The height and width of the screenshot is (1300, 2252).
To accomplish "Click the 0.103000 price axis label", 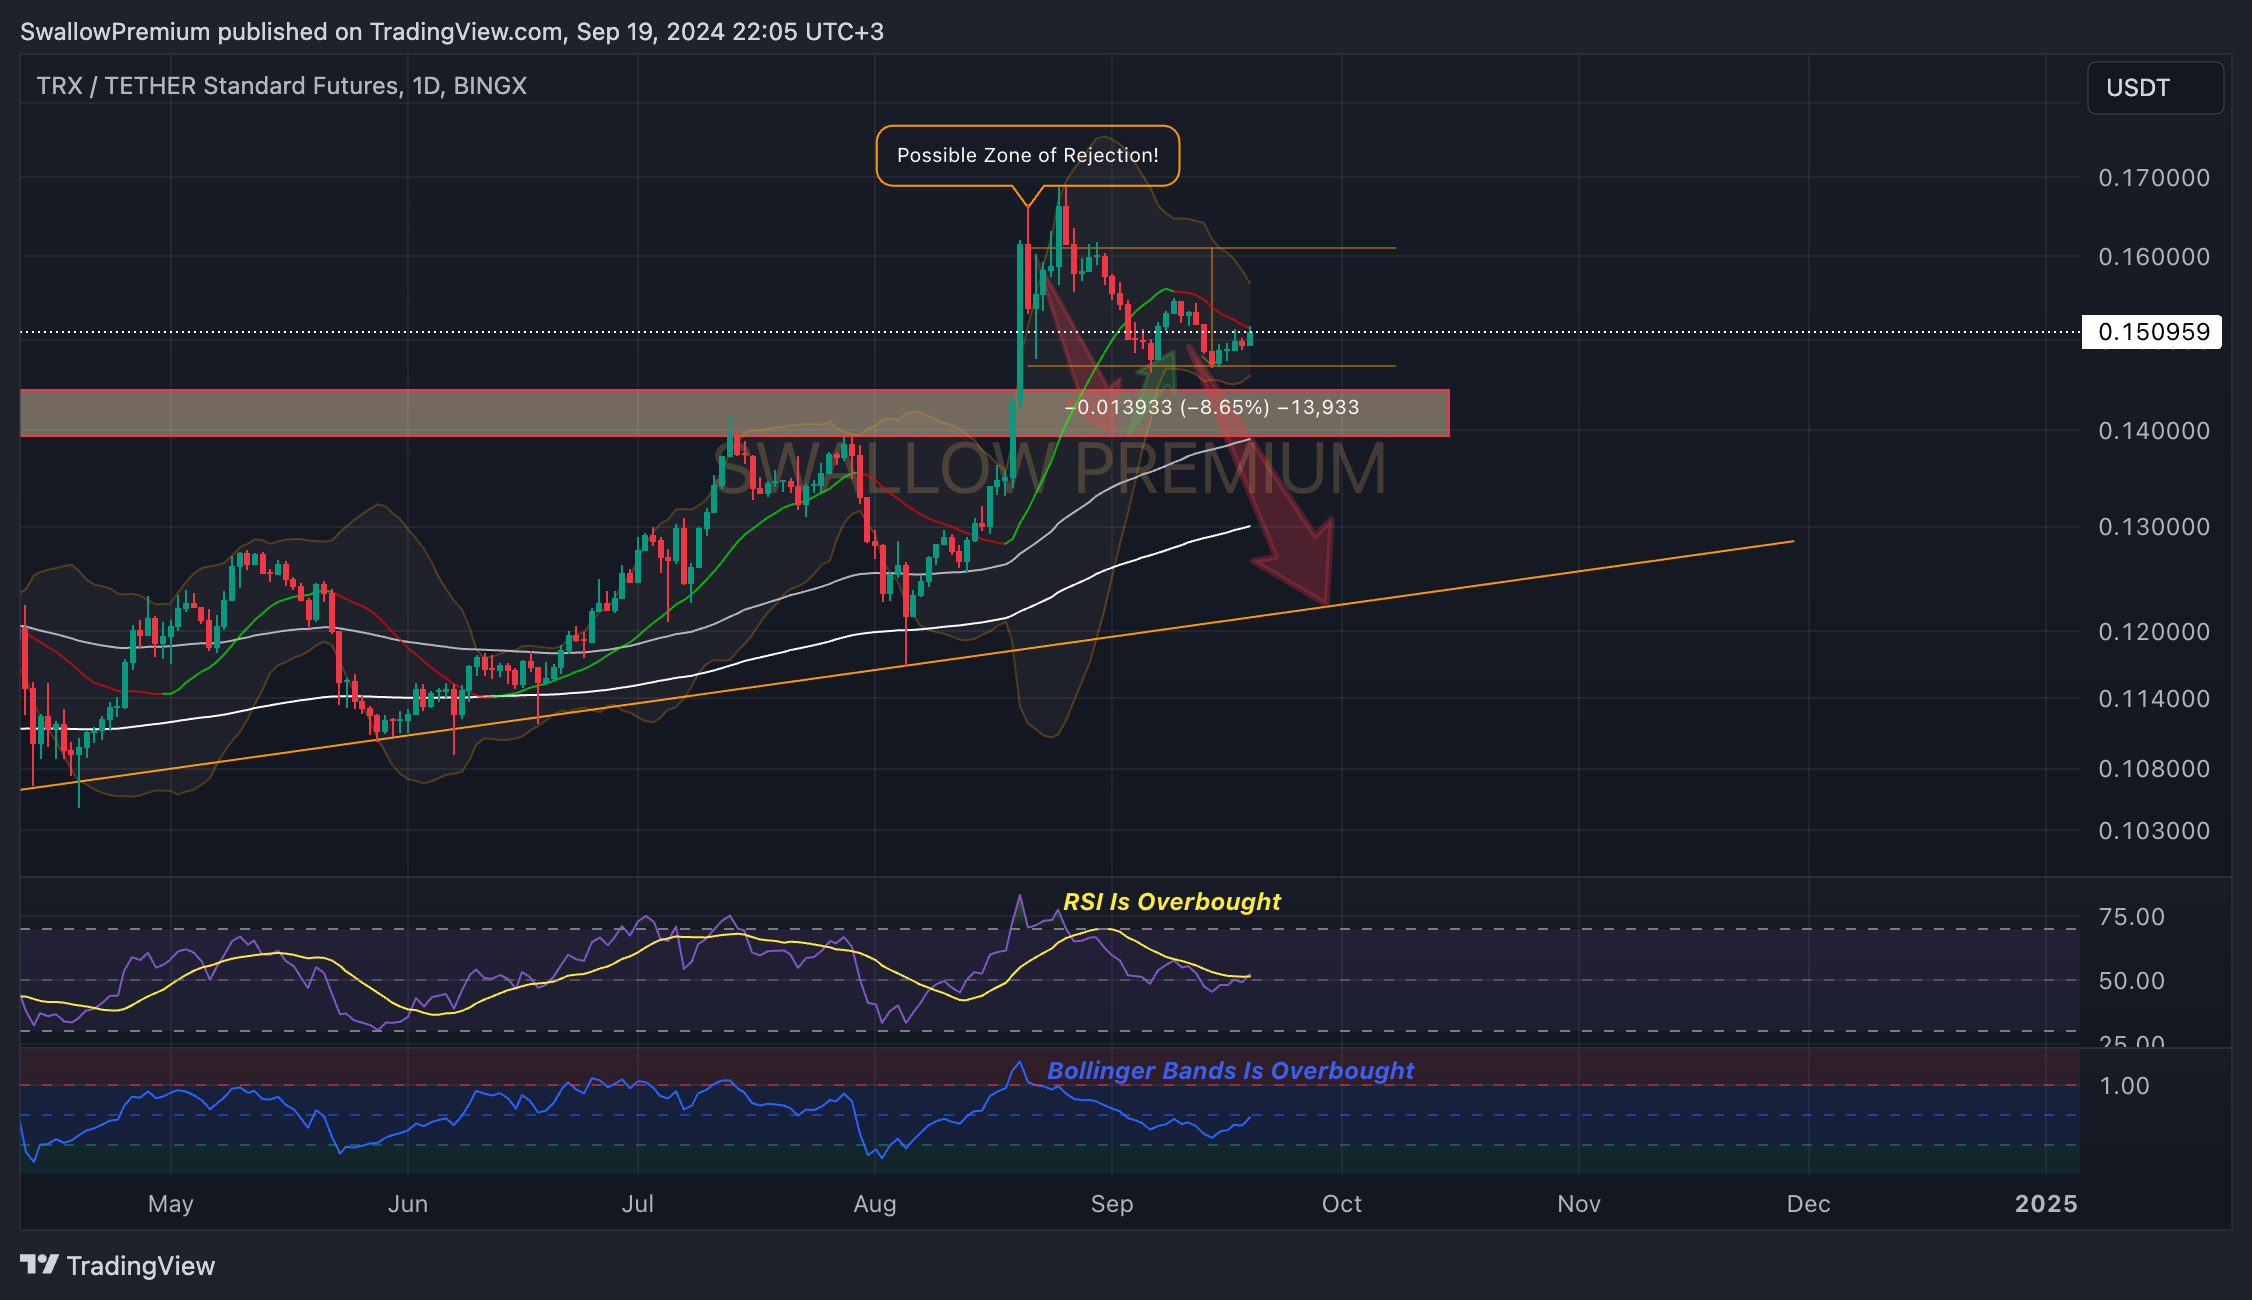I will point(2154,831).
